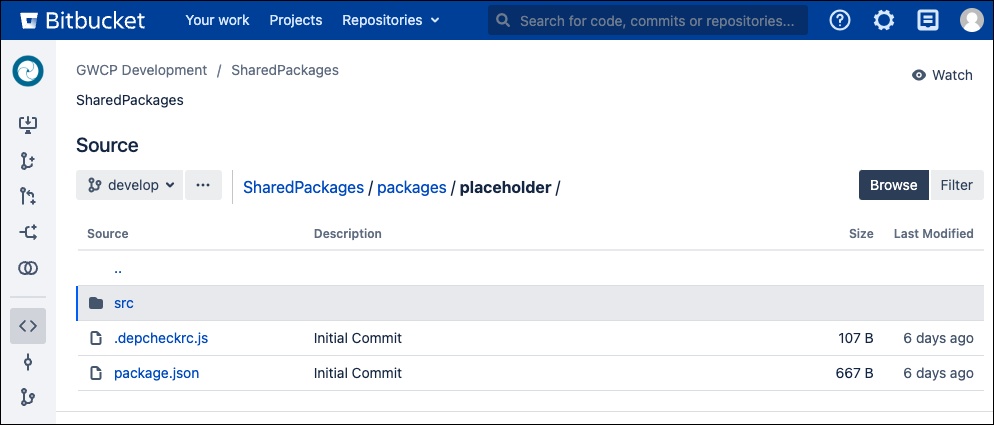Toggle Watch on the repository
The image size is (994, 425).
[x=942, y=75]
